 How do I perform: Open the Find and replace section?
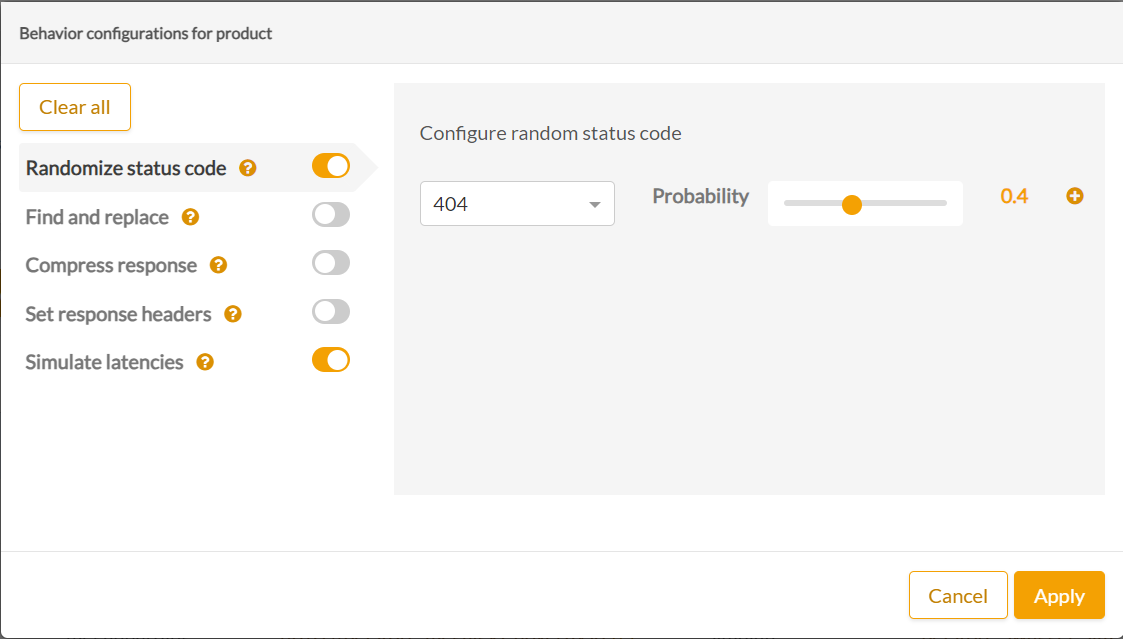point(97,217)
